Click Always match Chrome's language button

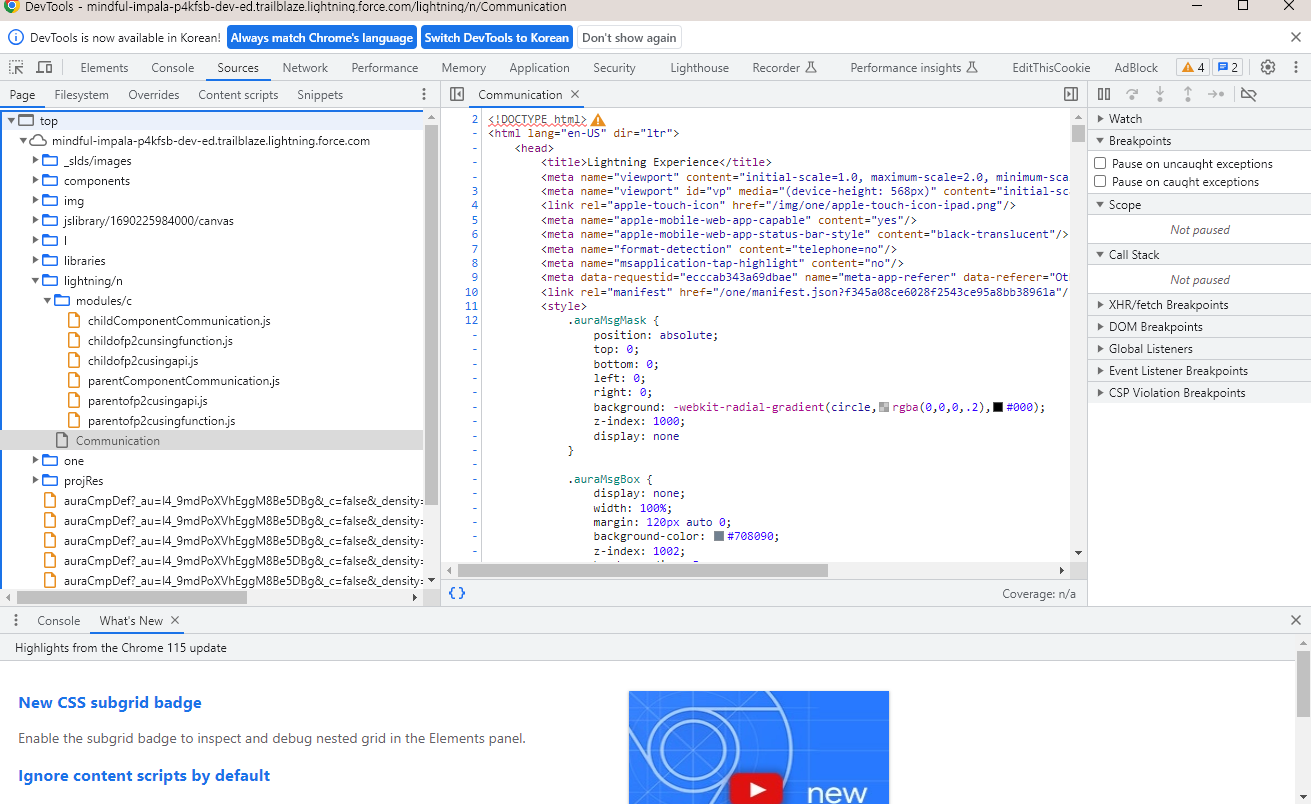pyautogui.click(x=321, y=38)
